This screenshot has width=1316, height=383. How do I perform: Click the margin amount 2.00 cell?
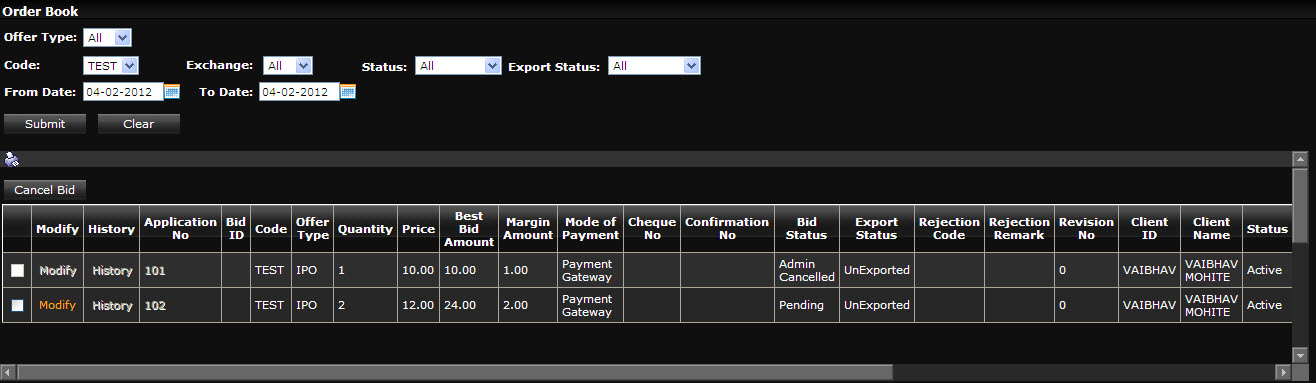click(529, 305)
